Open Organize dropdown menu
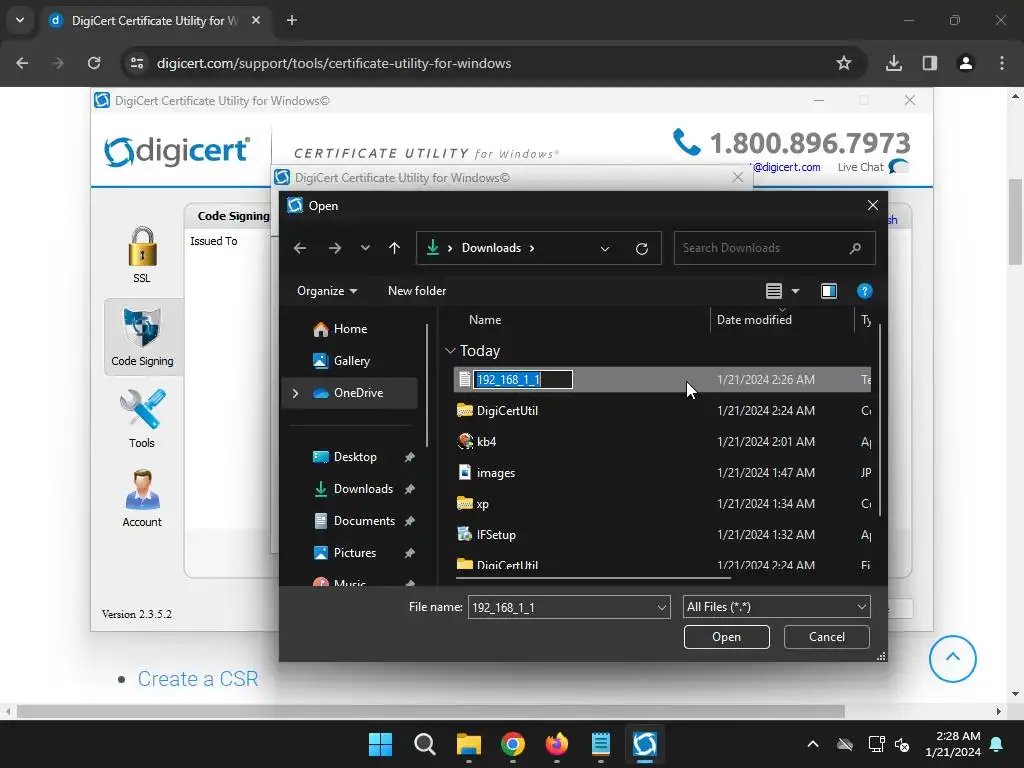 coord(327,291)
